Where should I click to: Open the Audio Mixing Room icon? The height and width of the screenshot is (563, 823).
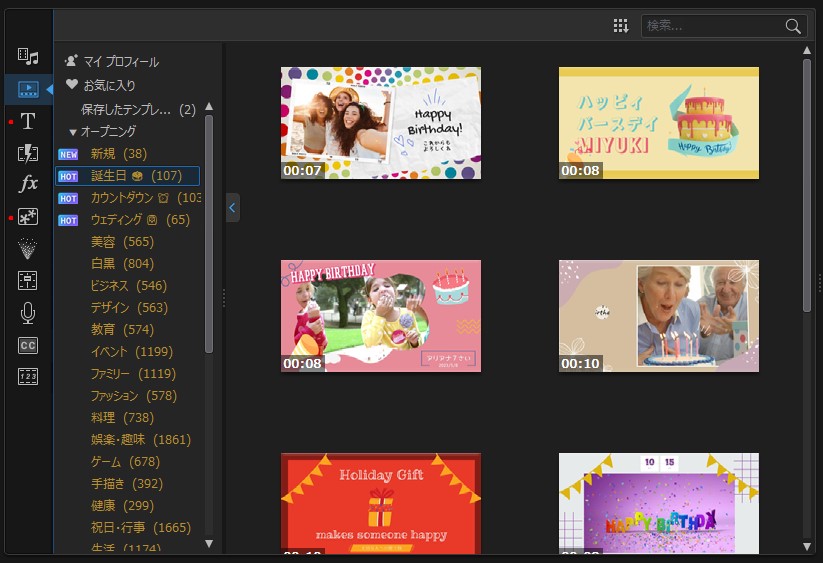click(28, 281)
